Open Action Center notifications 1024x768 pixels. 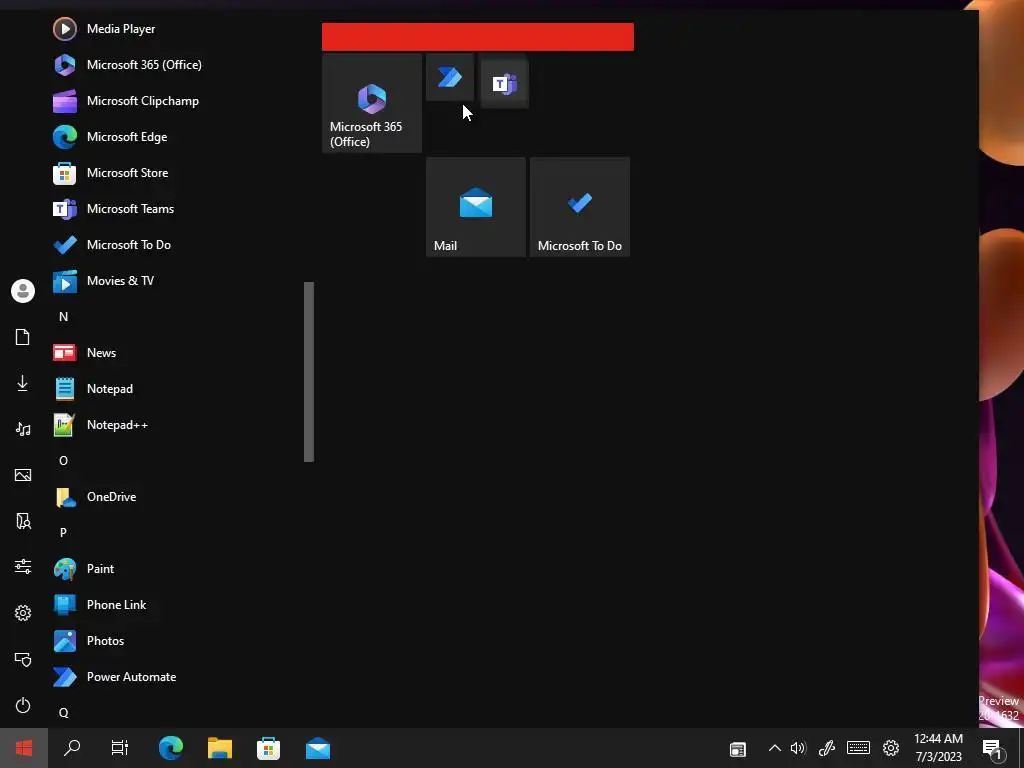point(993,748)
